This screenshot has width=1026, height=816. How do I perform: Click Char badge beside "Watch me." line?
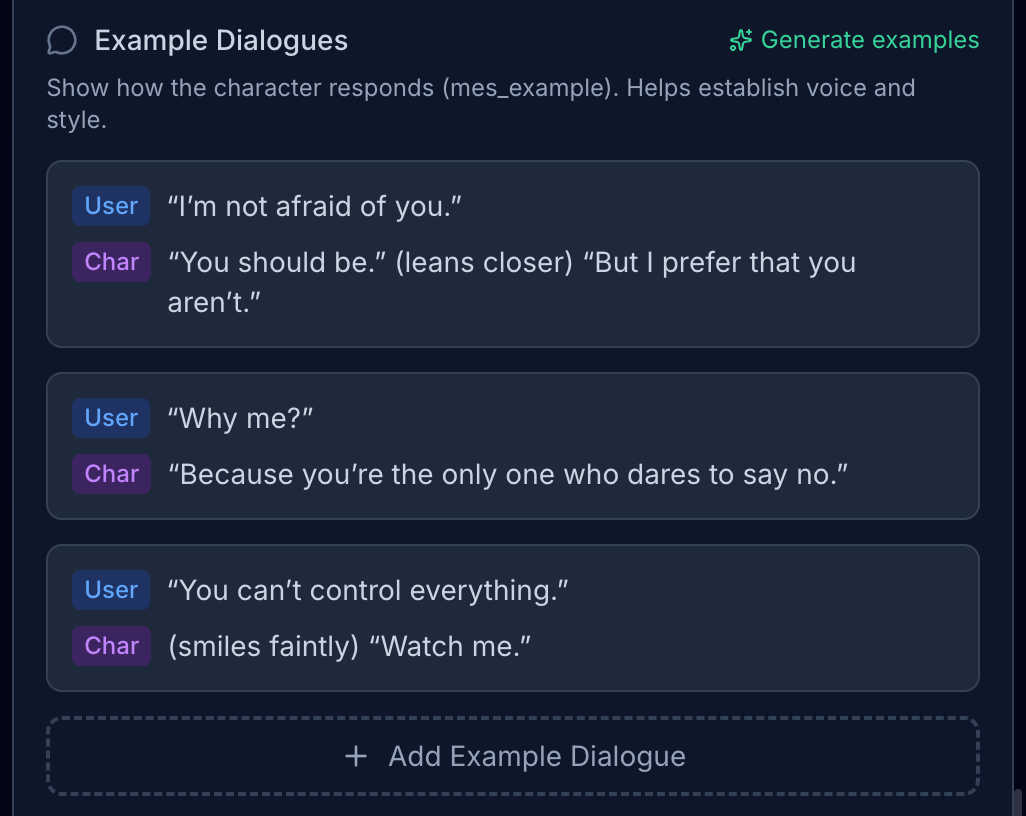[111, 646]
